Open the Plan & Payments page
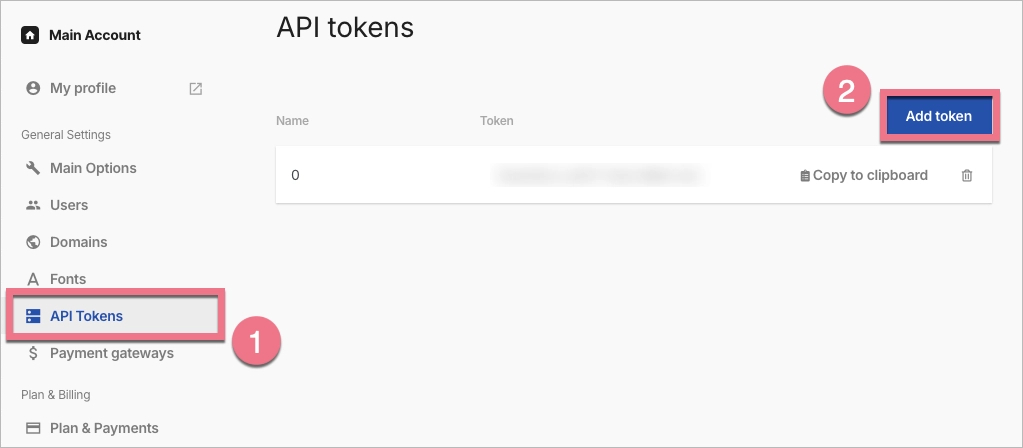Image resolution: width=1023 pixels, height=448 pixels. [104, 428]
